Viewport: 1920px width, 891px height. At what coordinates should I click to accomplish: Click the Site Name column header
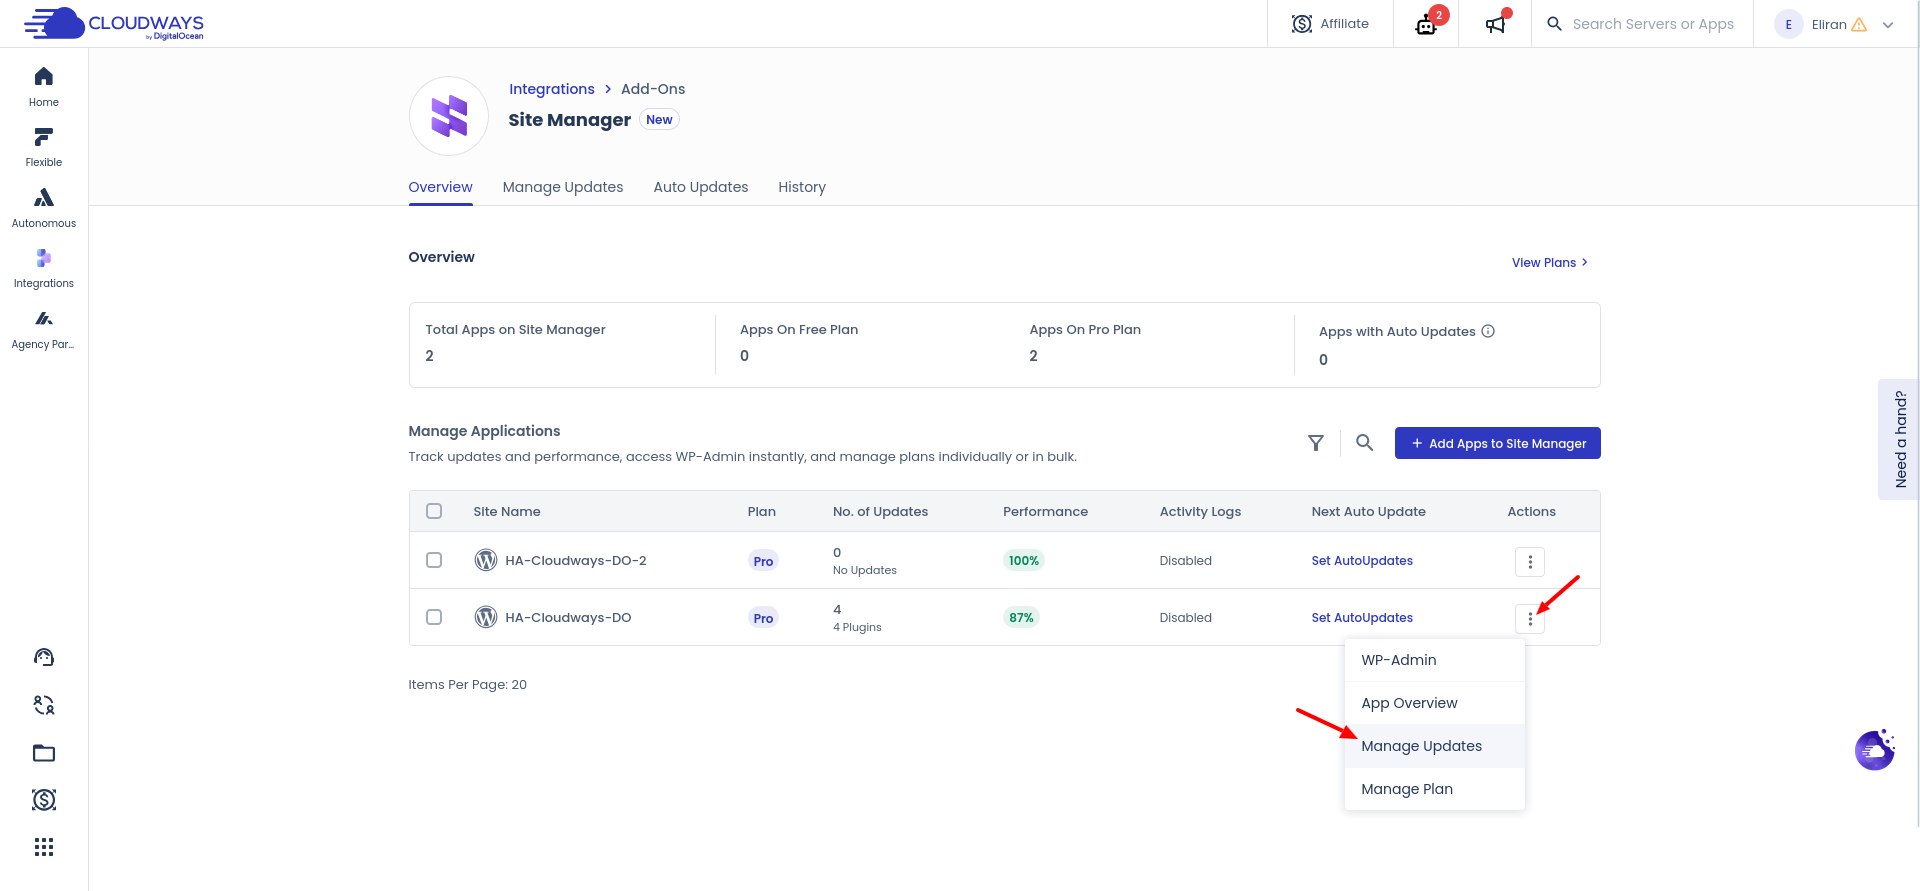point(507,511)
